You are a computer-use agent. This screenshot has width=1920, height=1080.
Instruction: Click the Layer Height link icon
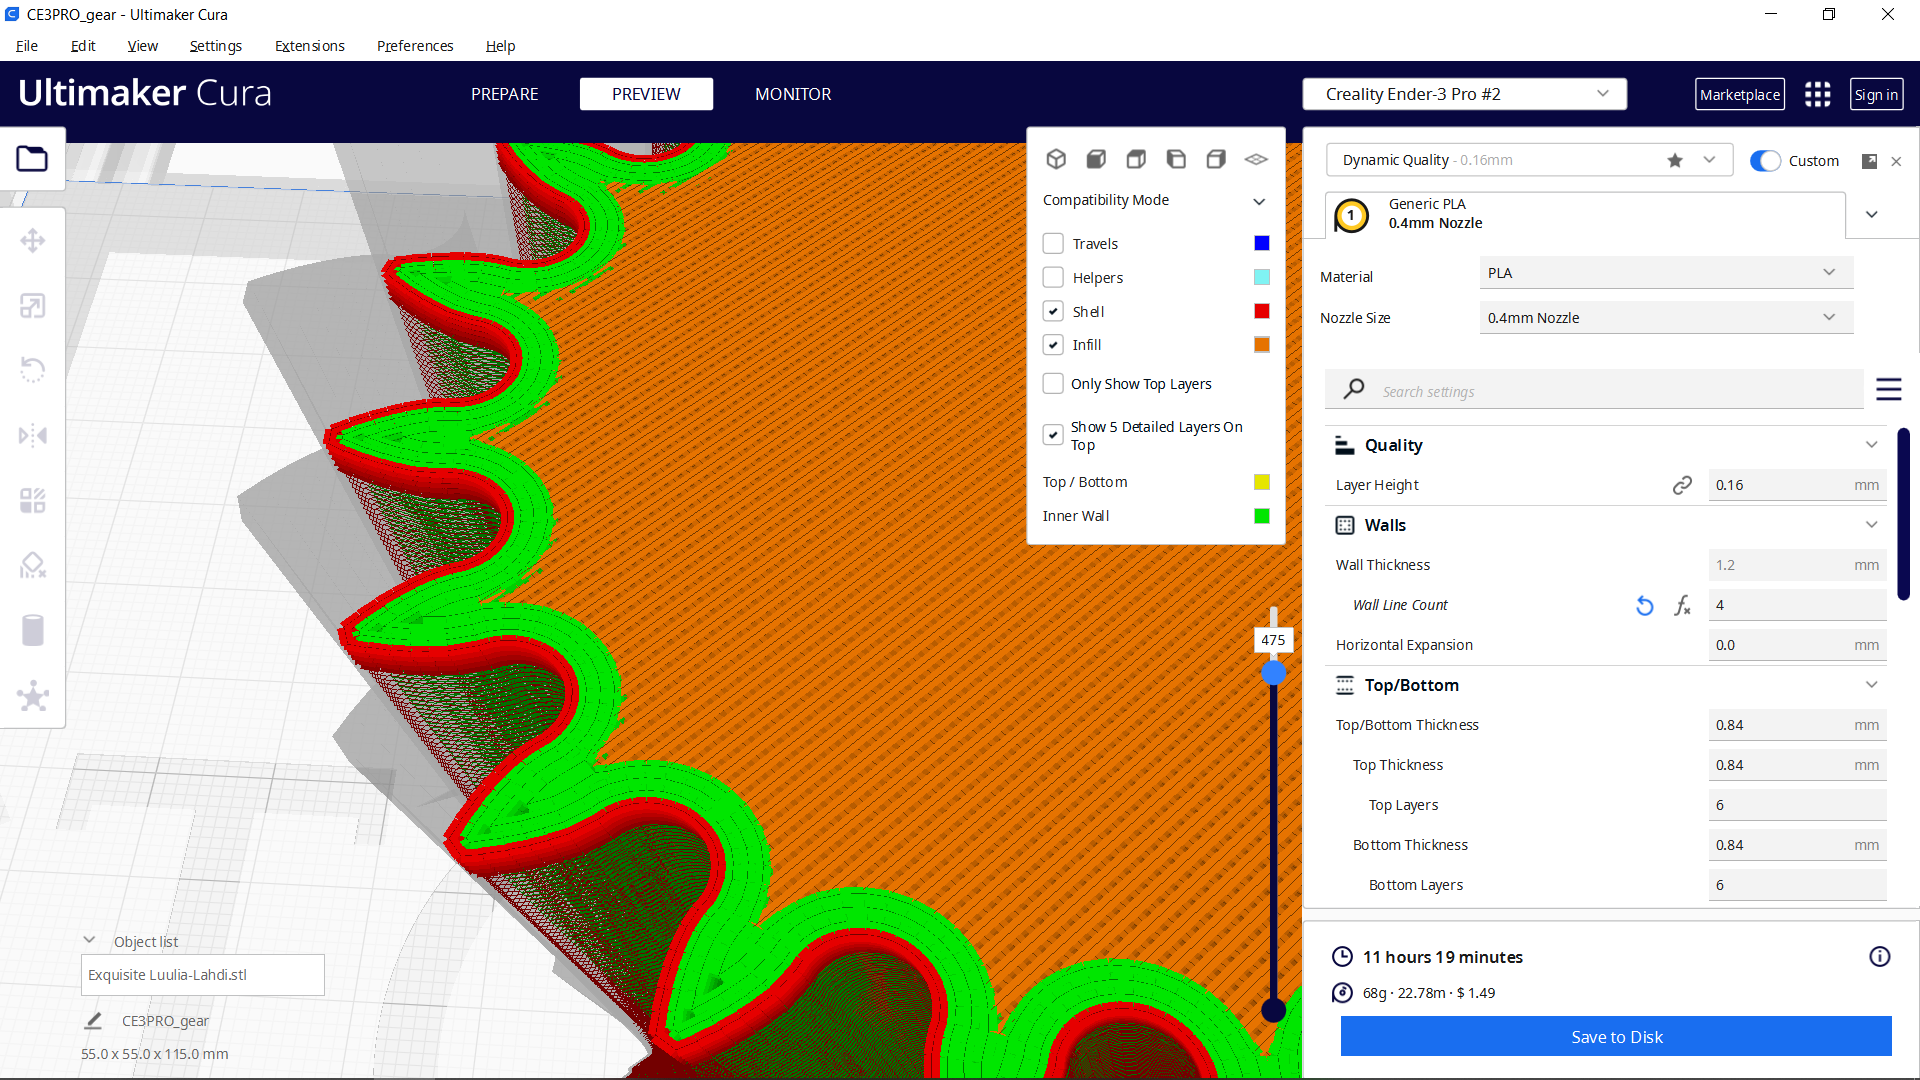(x=1682, y=485)
